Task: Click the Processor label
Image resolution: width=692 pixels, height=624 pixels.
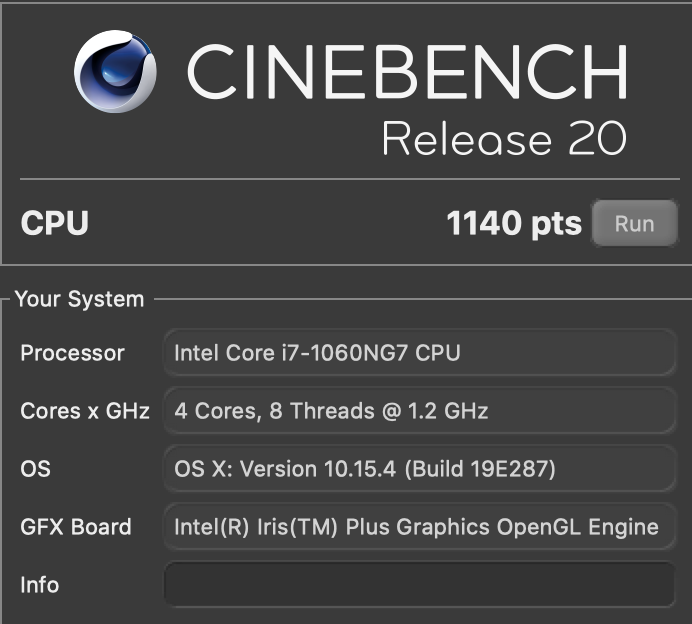Action: coord(73,353)
